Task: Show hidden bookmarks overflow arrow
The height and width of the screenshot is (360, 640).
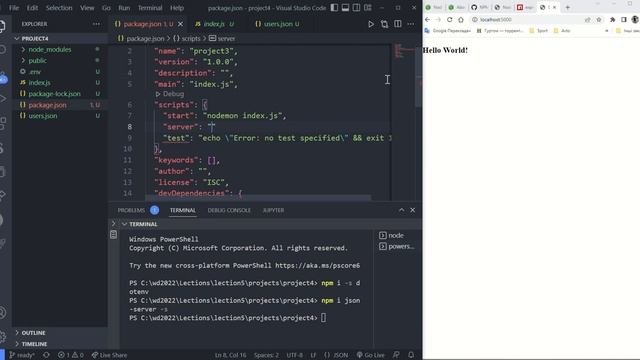Action: [607, 31]
